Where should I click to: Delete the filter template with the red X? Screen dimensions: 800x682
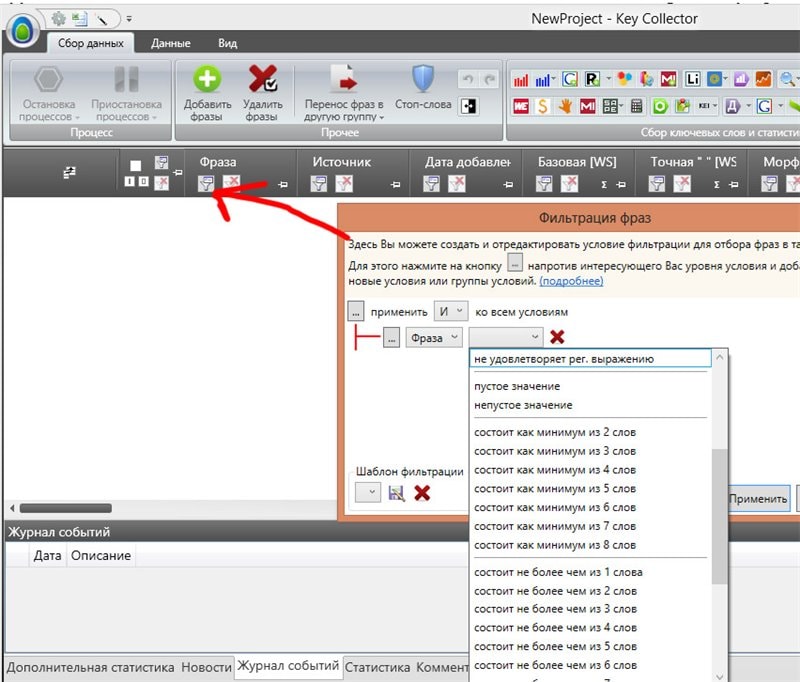[422, 493]
